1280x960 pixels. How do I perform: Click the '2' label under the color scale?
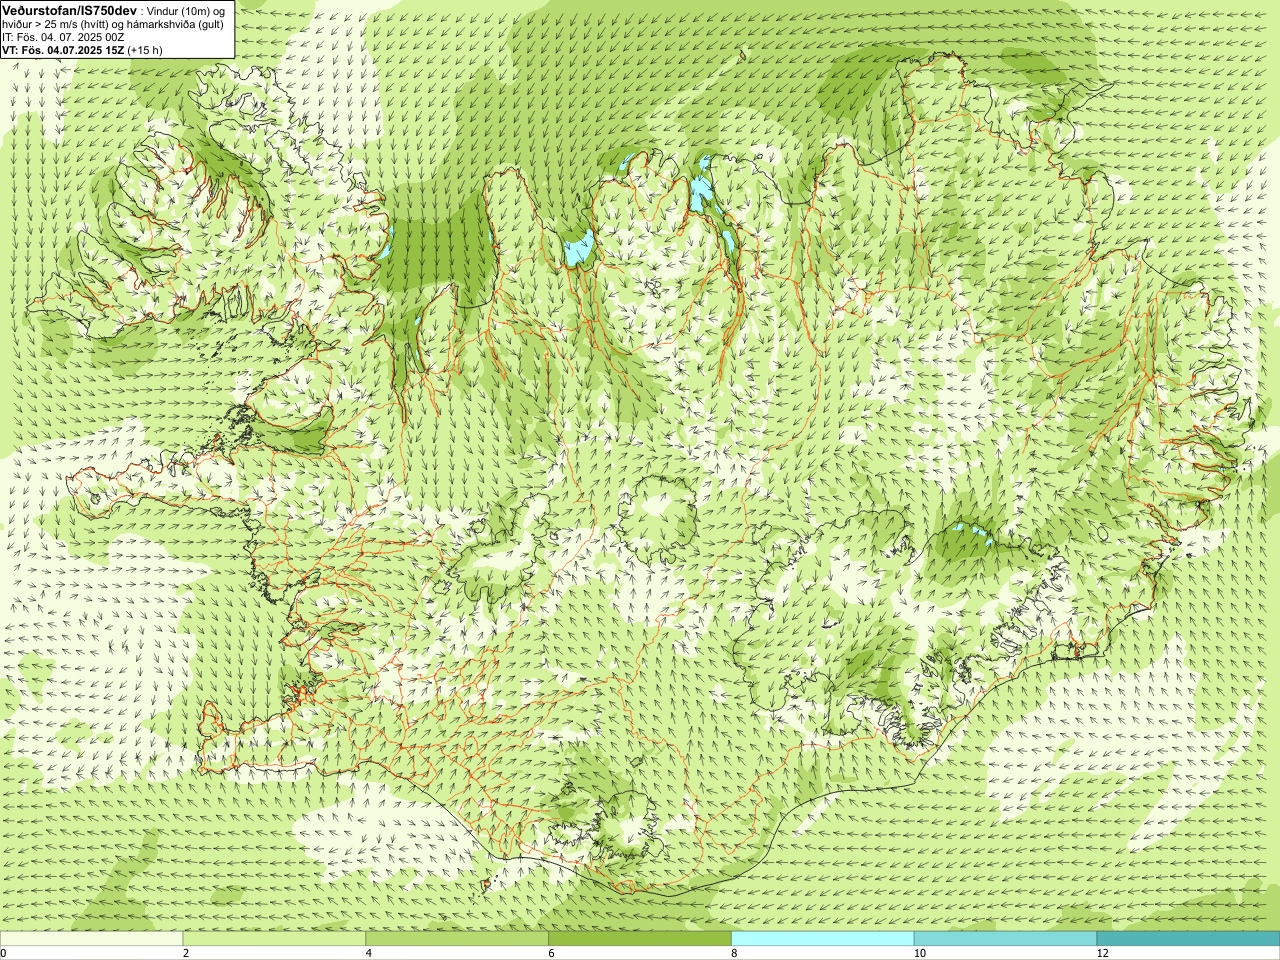(186, 953)
